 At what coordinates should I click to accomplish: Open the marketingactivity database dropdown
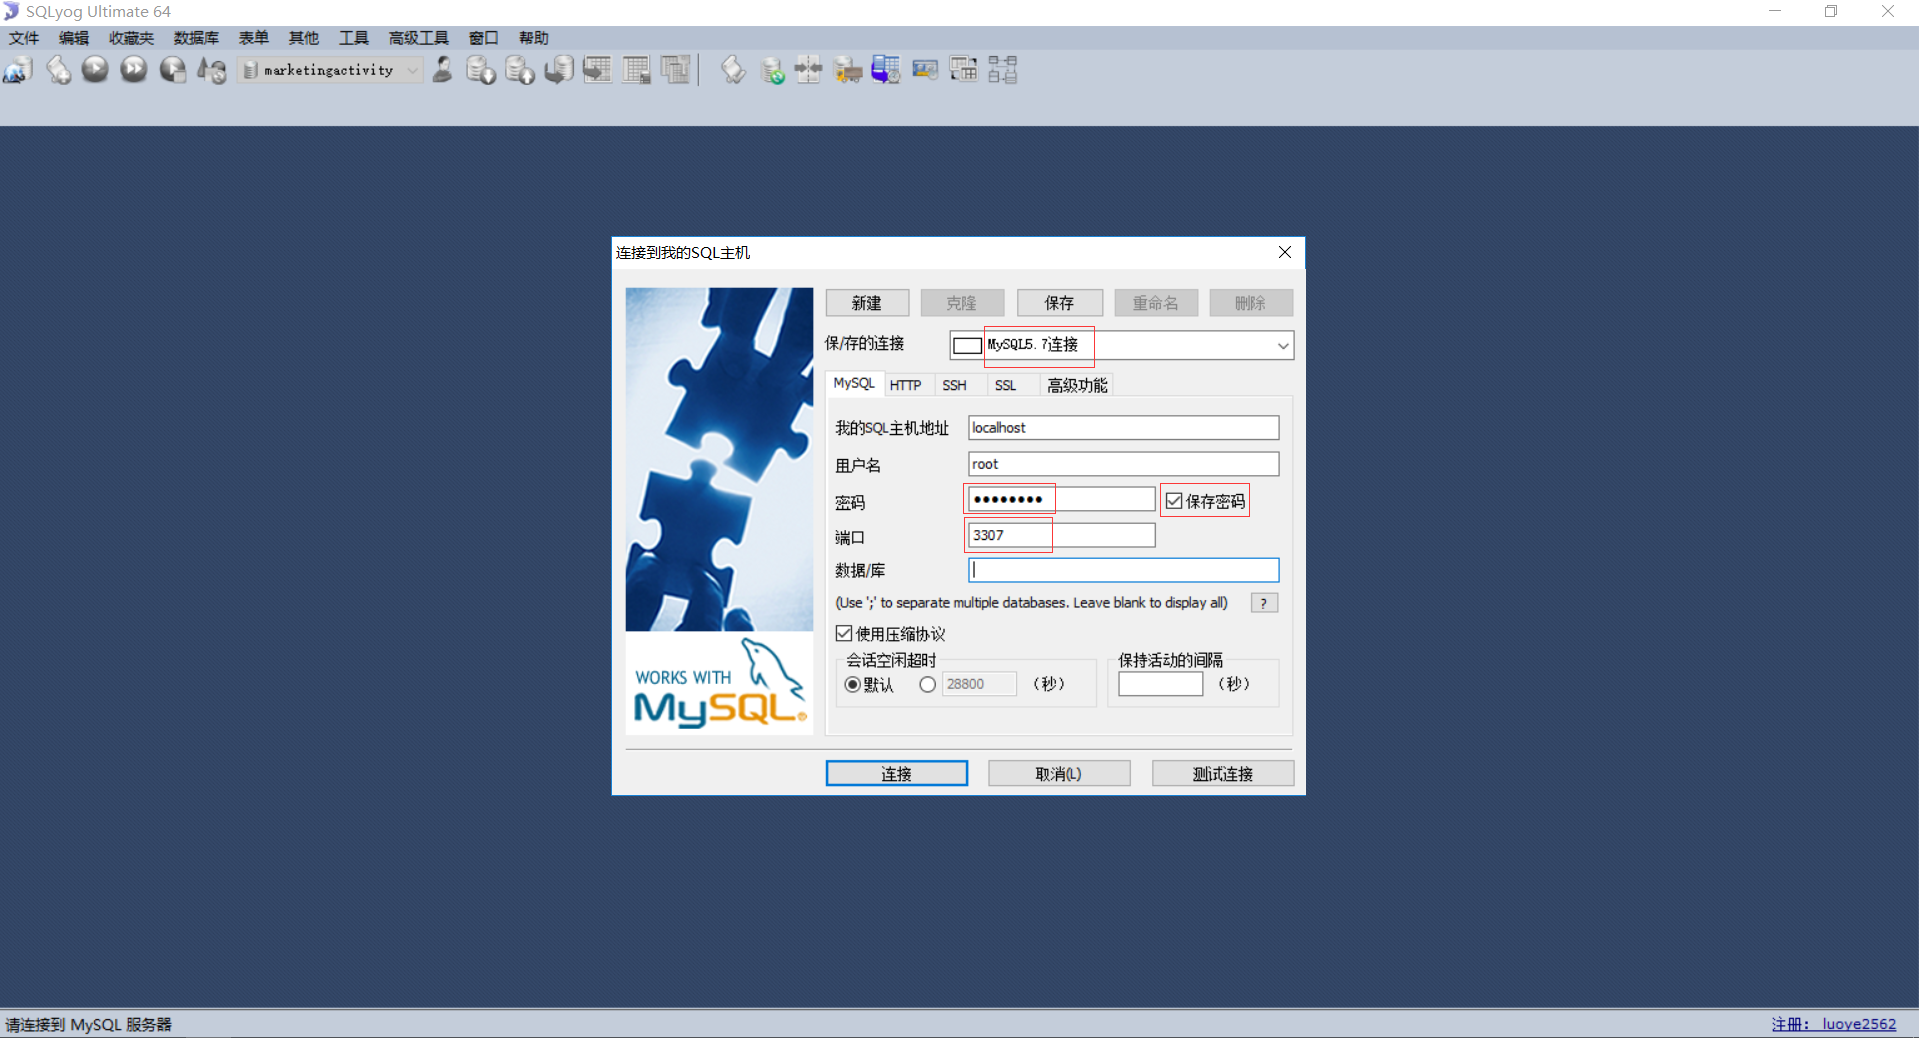[x=330, y=70]
